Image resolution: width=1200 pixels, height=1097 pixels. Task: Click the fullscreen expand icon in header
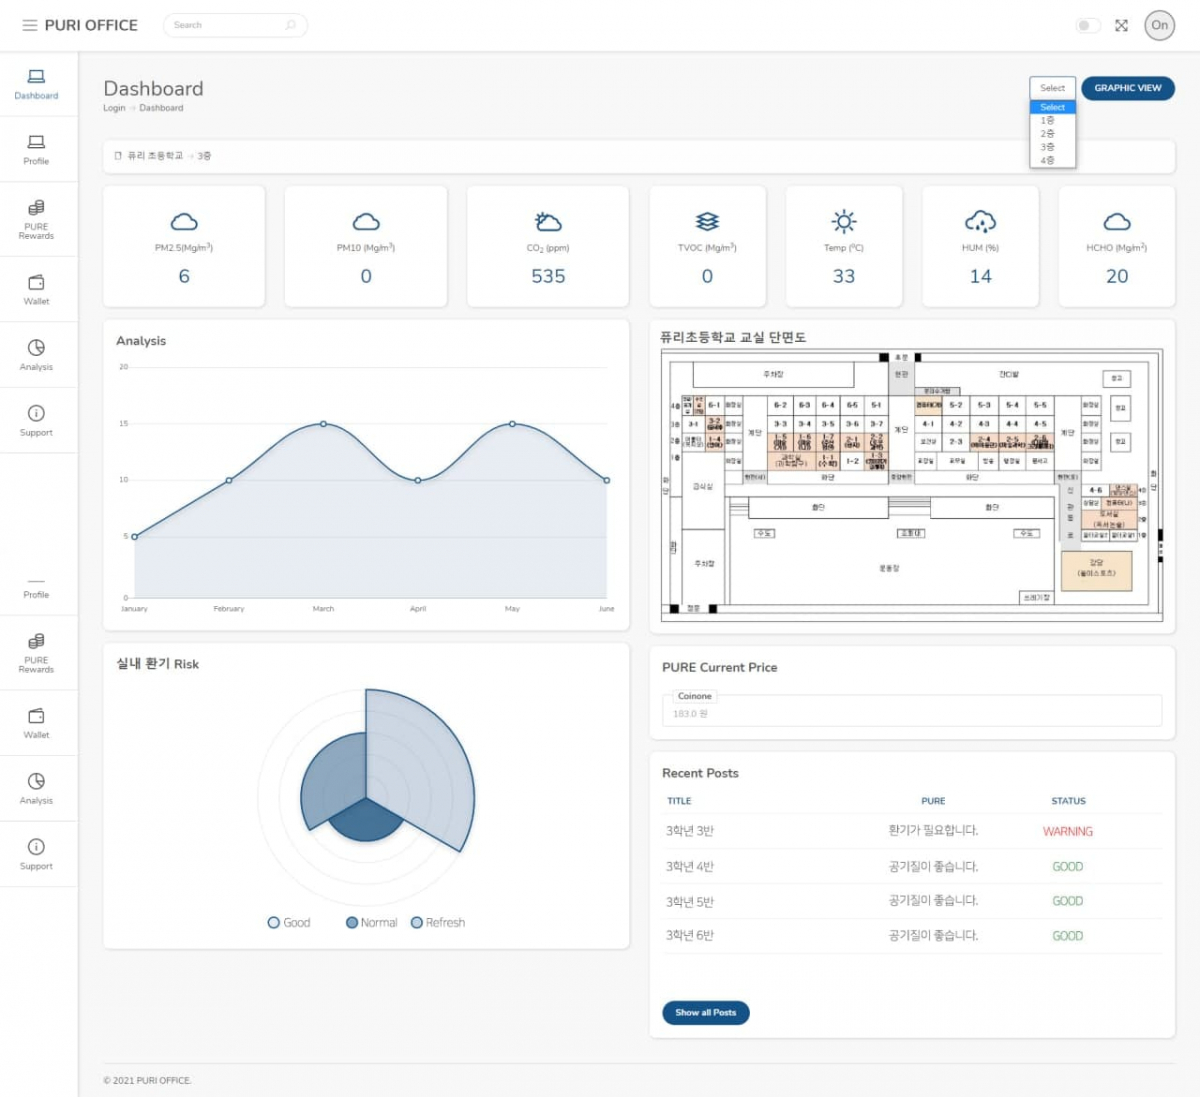1121,26
